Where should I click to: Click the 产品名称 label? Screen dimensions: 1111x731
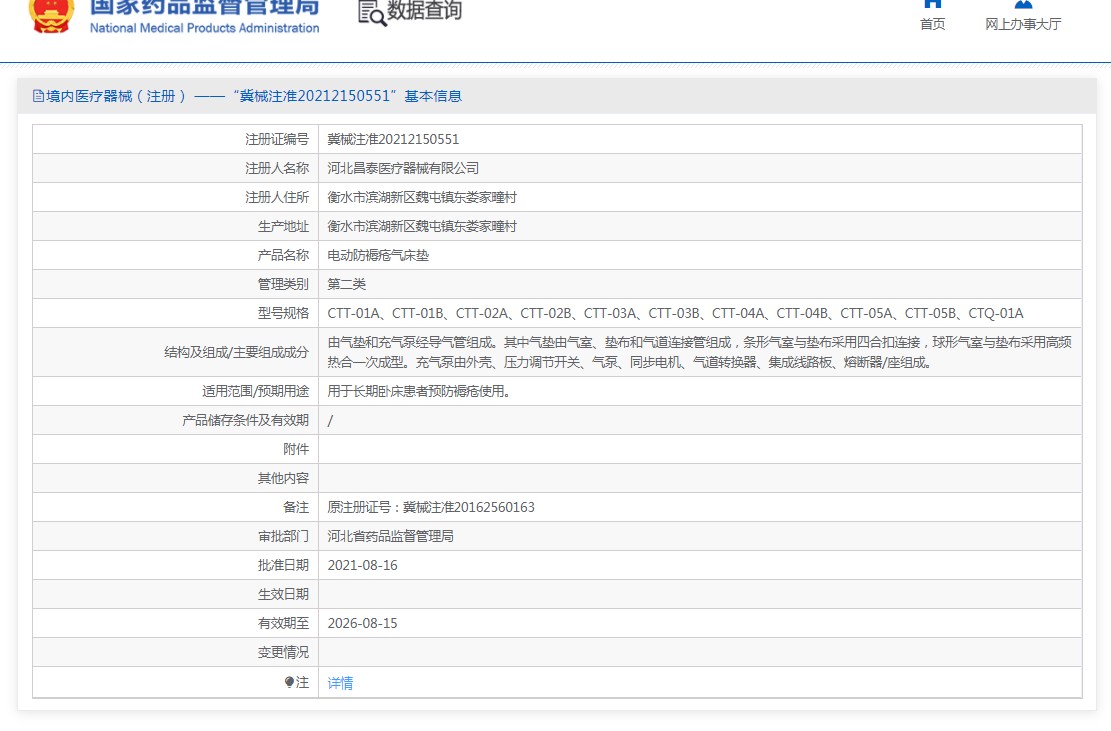coord(283,255)
